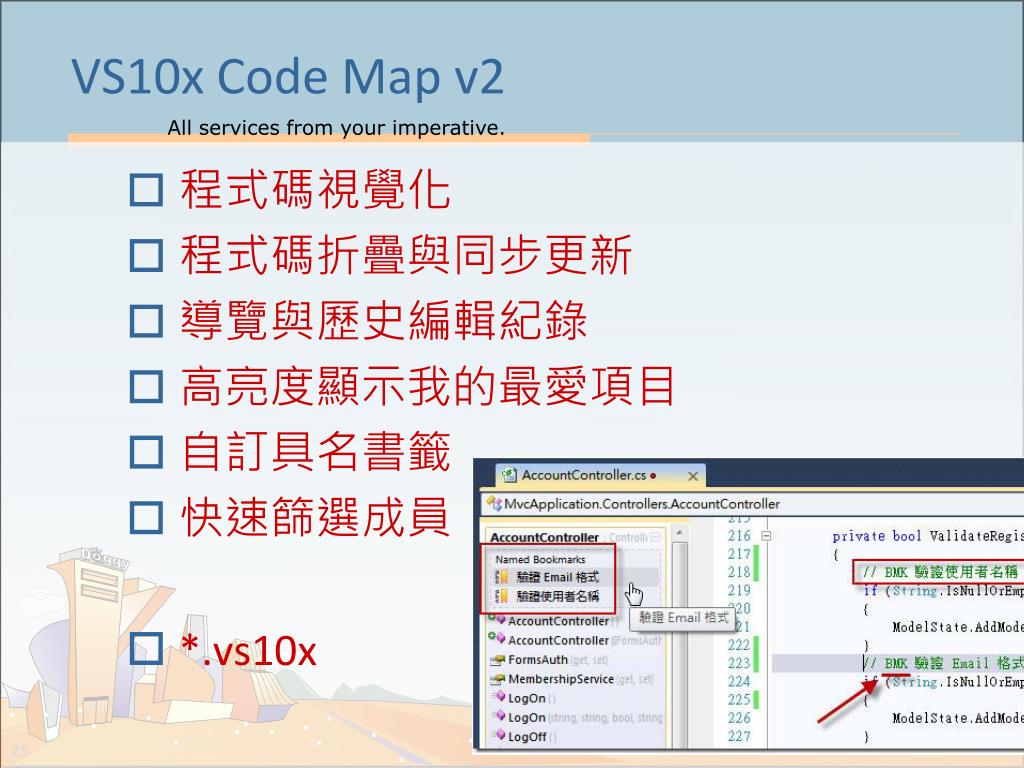This screenshot has width=1024, height=768.
Task: Click the FormsAuth property icon
Action: click(x=498, y=660)
